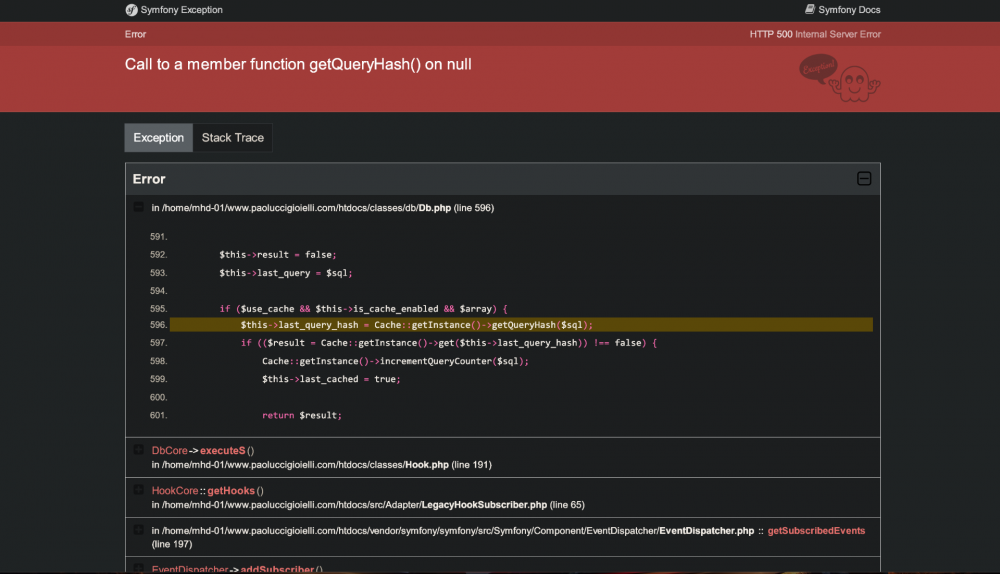Click the 'Error' panel heading
Viewport: 1000px width, 574px height.
(149, 179)
